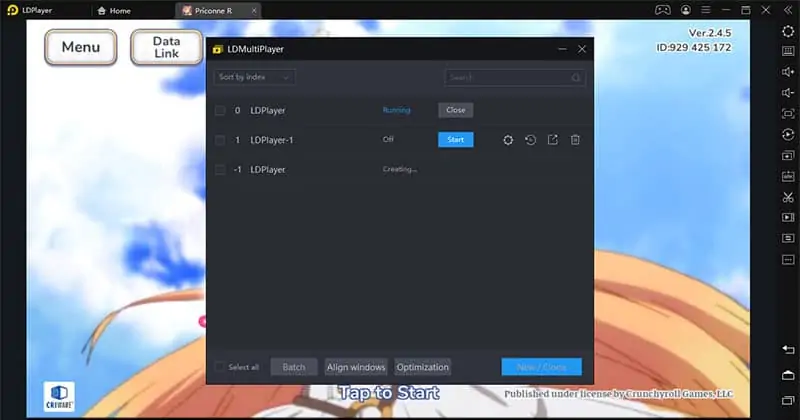The image size is (800, 420).
Task: Click create-shortcut icon for LDPlayer-1
Action: [x=553, y=140]
